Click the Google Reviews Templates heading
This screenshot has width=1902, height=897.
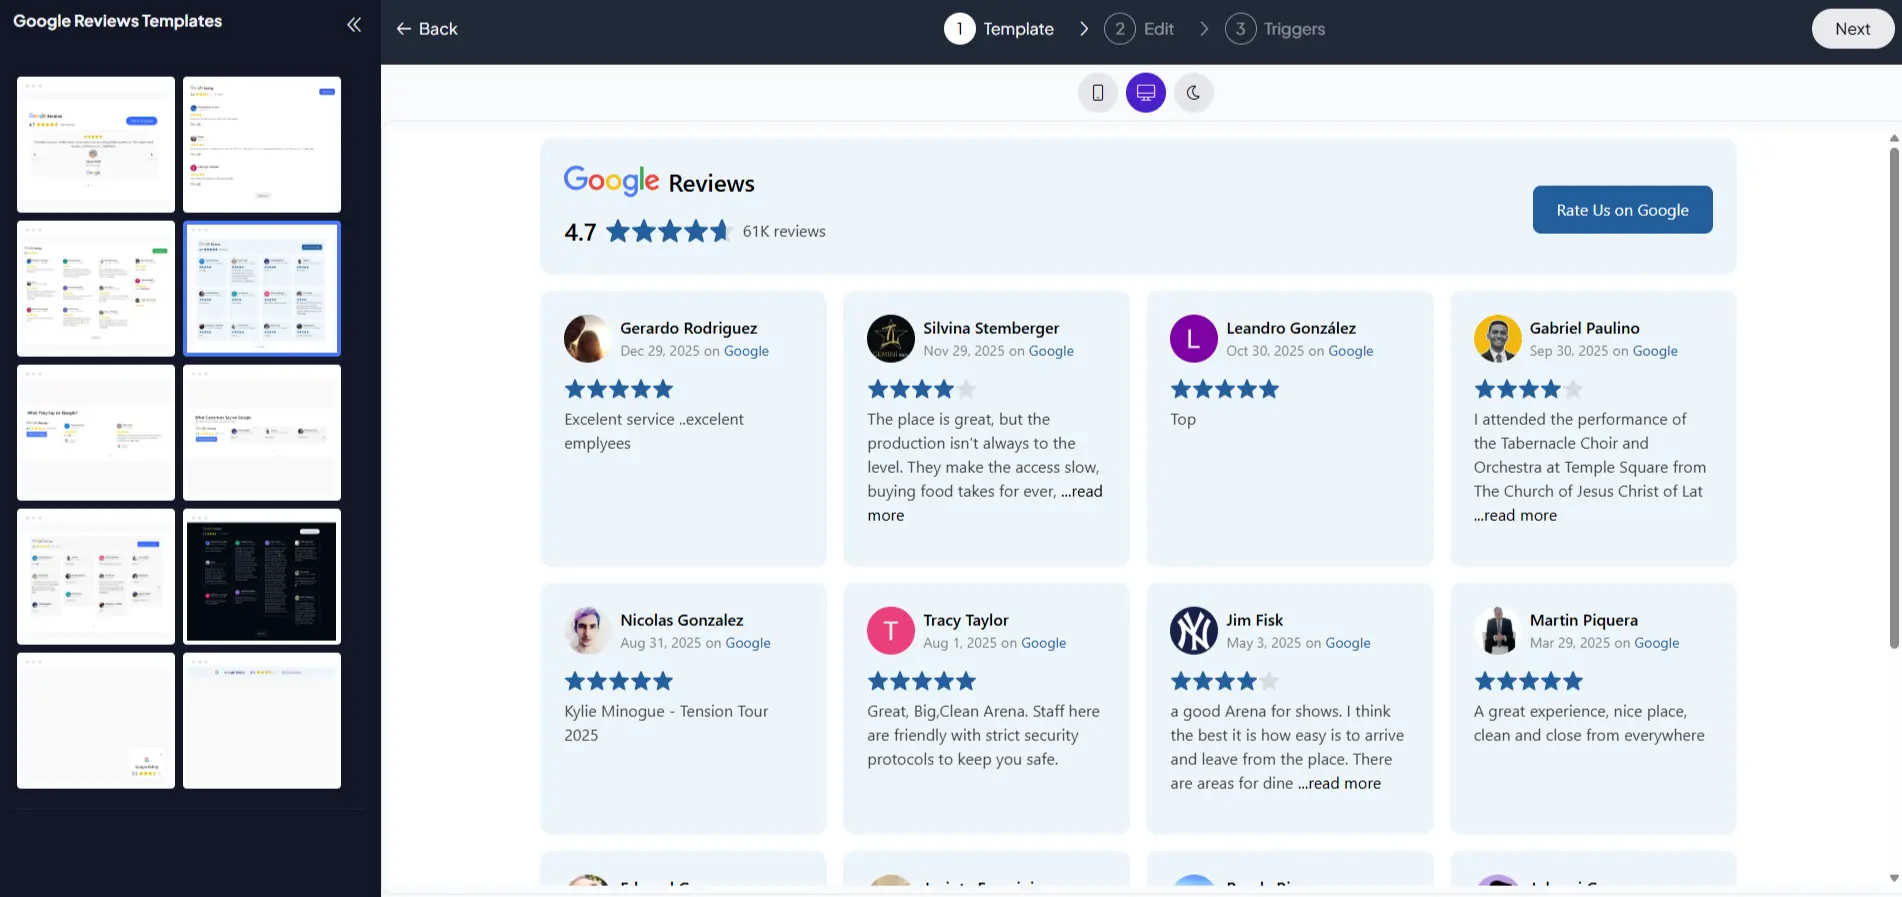[x=118, y=21]
